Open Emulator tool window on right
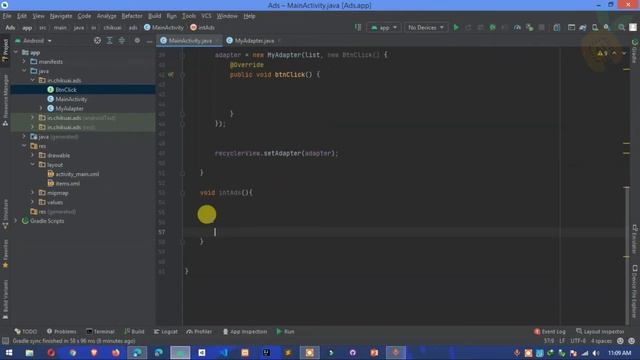The height and width of the screenshot is (360, 640). click(635, 239)
